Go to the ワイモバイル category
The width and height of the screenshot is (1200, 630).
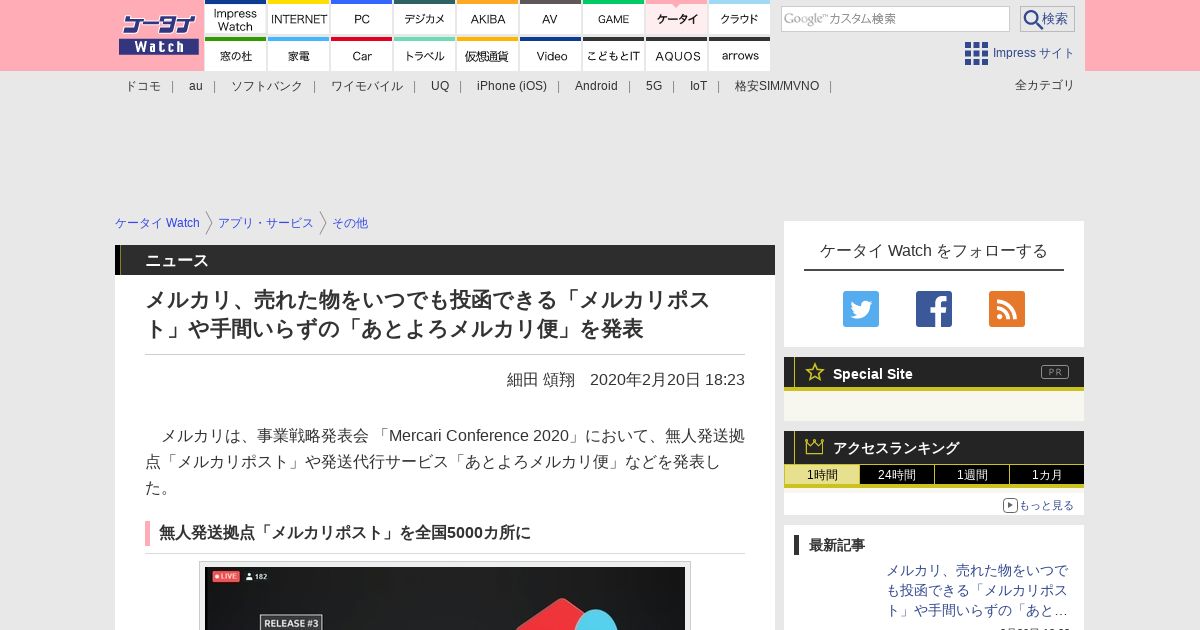367,86
